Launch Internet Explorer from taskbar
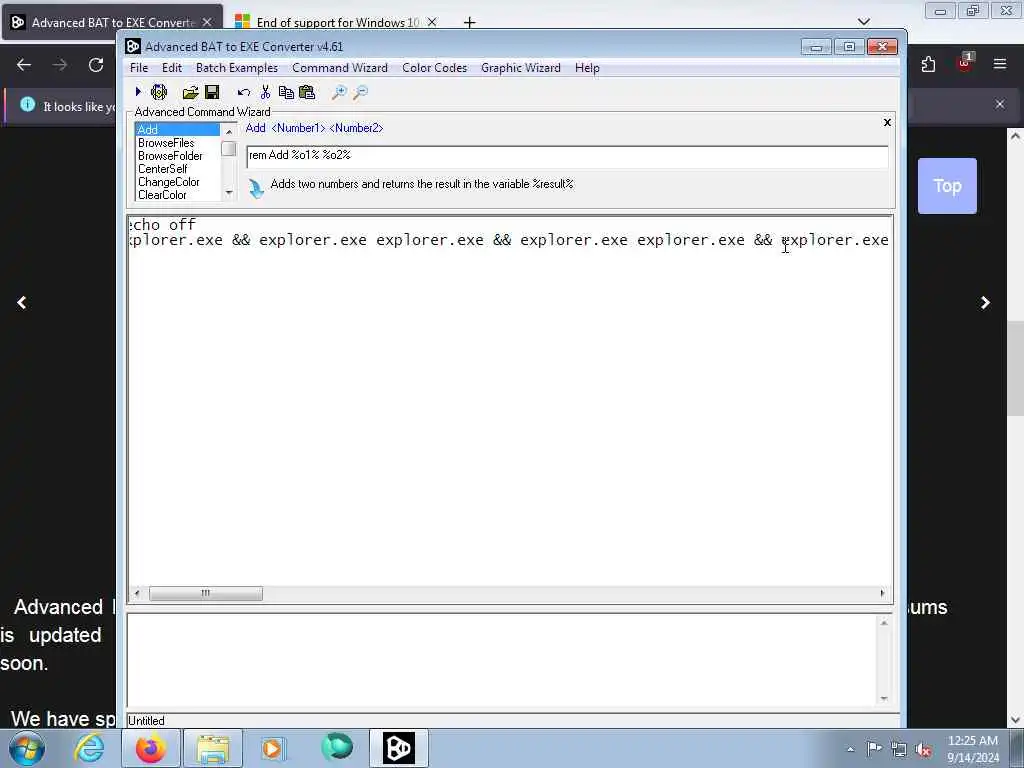Screen dimensions: 1024x768 (x=88, y=748)
